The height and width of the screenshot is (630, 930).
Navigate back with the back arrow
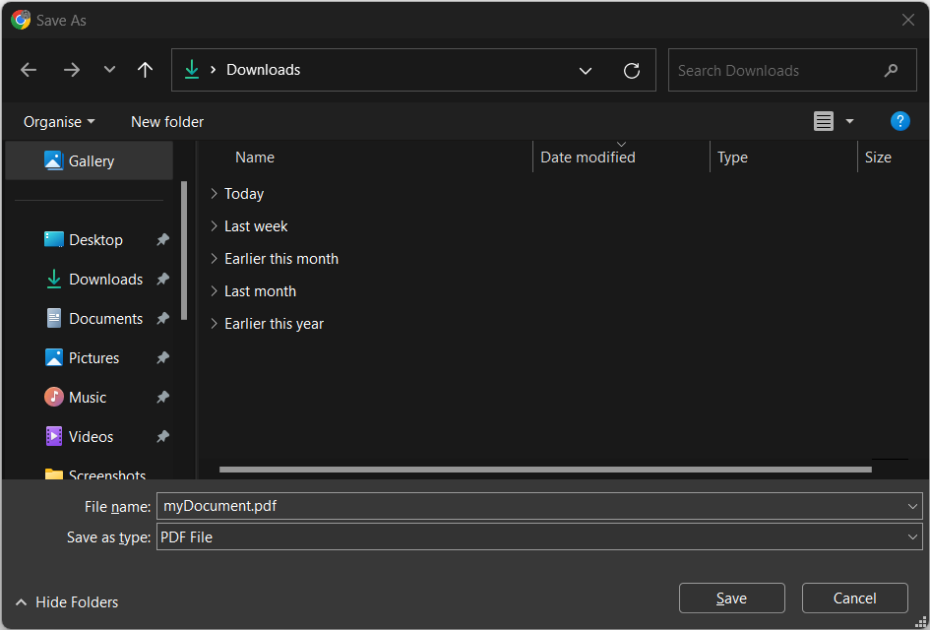point(28,70)
